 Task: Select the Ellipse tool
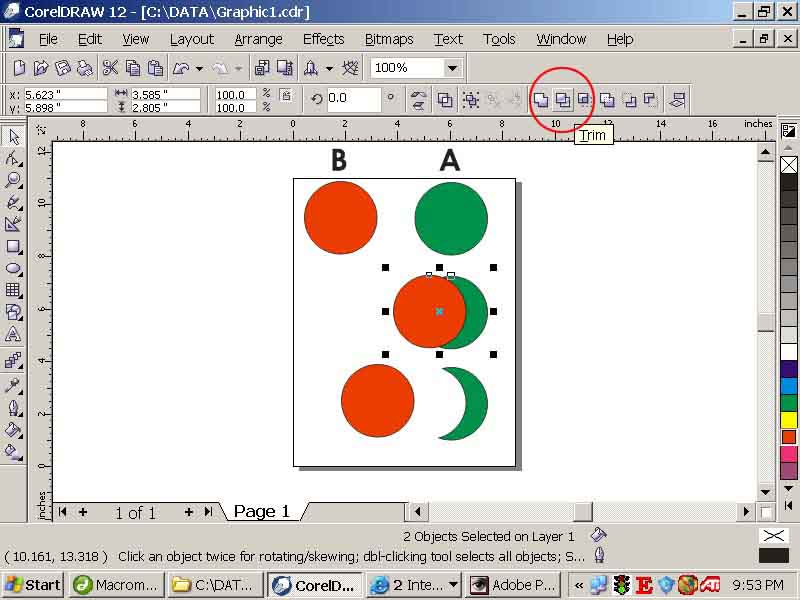point(13,268)
